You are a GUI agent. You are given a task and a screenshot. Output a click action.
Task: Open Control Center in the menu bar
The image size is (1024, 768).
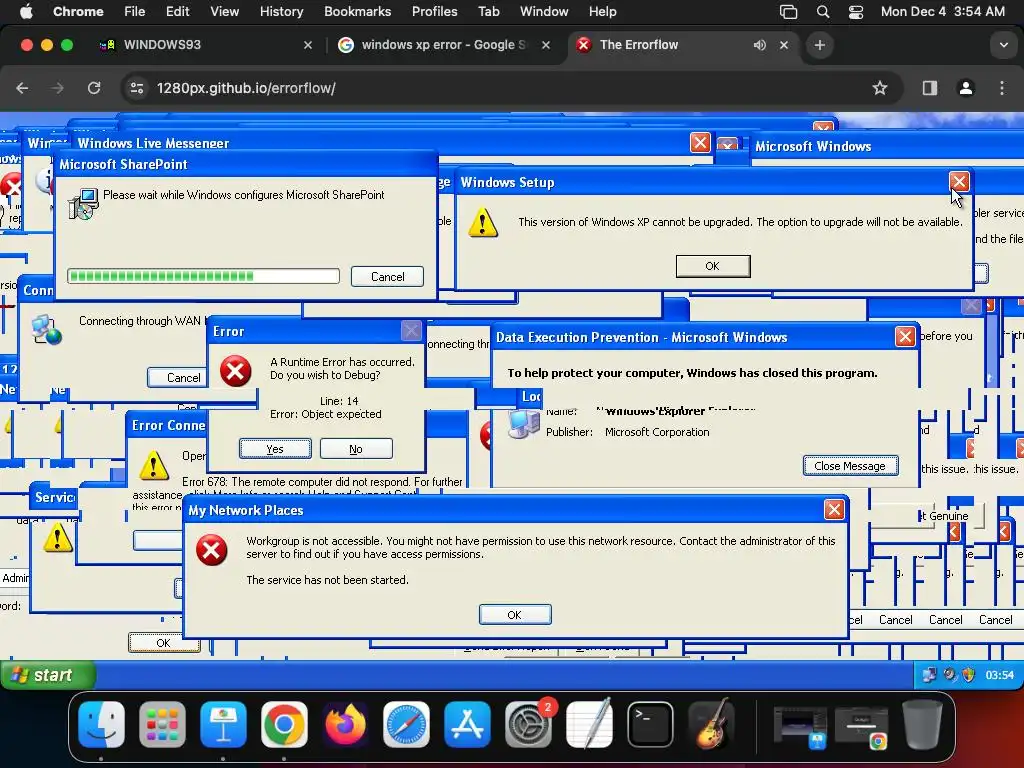pyautogui.click(x=856, y=12)
